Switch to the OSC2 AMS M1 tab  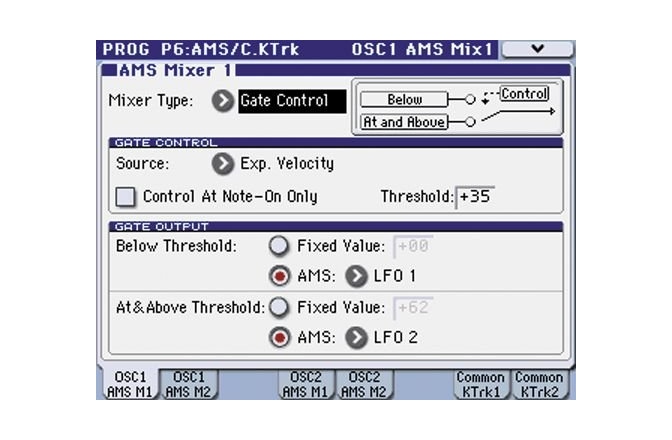306,384
